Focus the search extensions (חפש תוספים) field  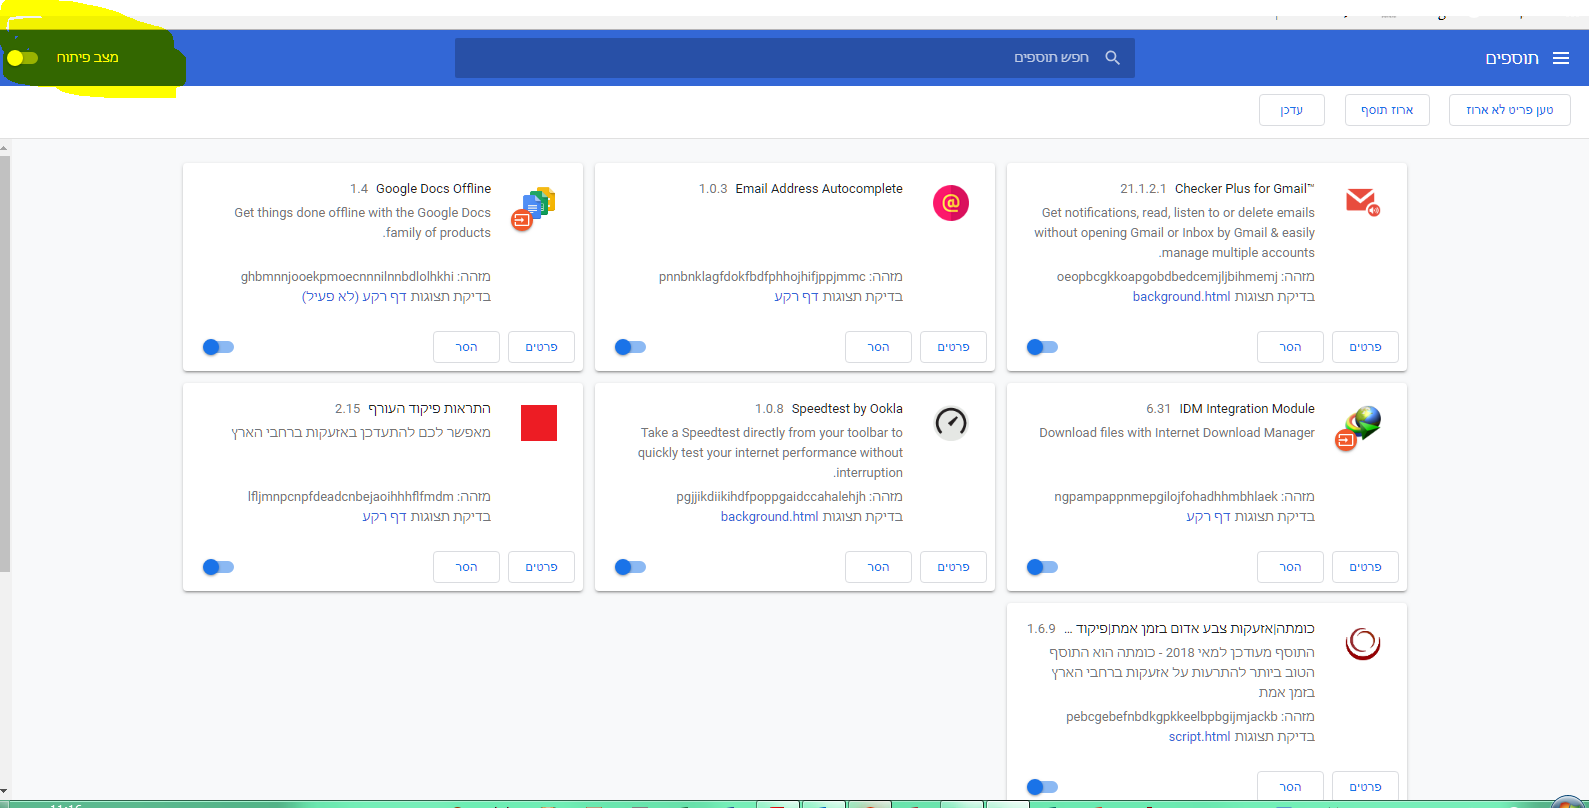(x=794, y=58)
